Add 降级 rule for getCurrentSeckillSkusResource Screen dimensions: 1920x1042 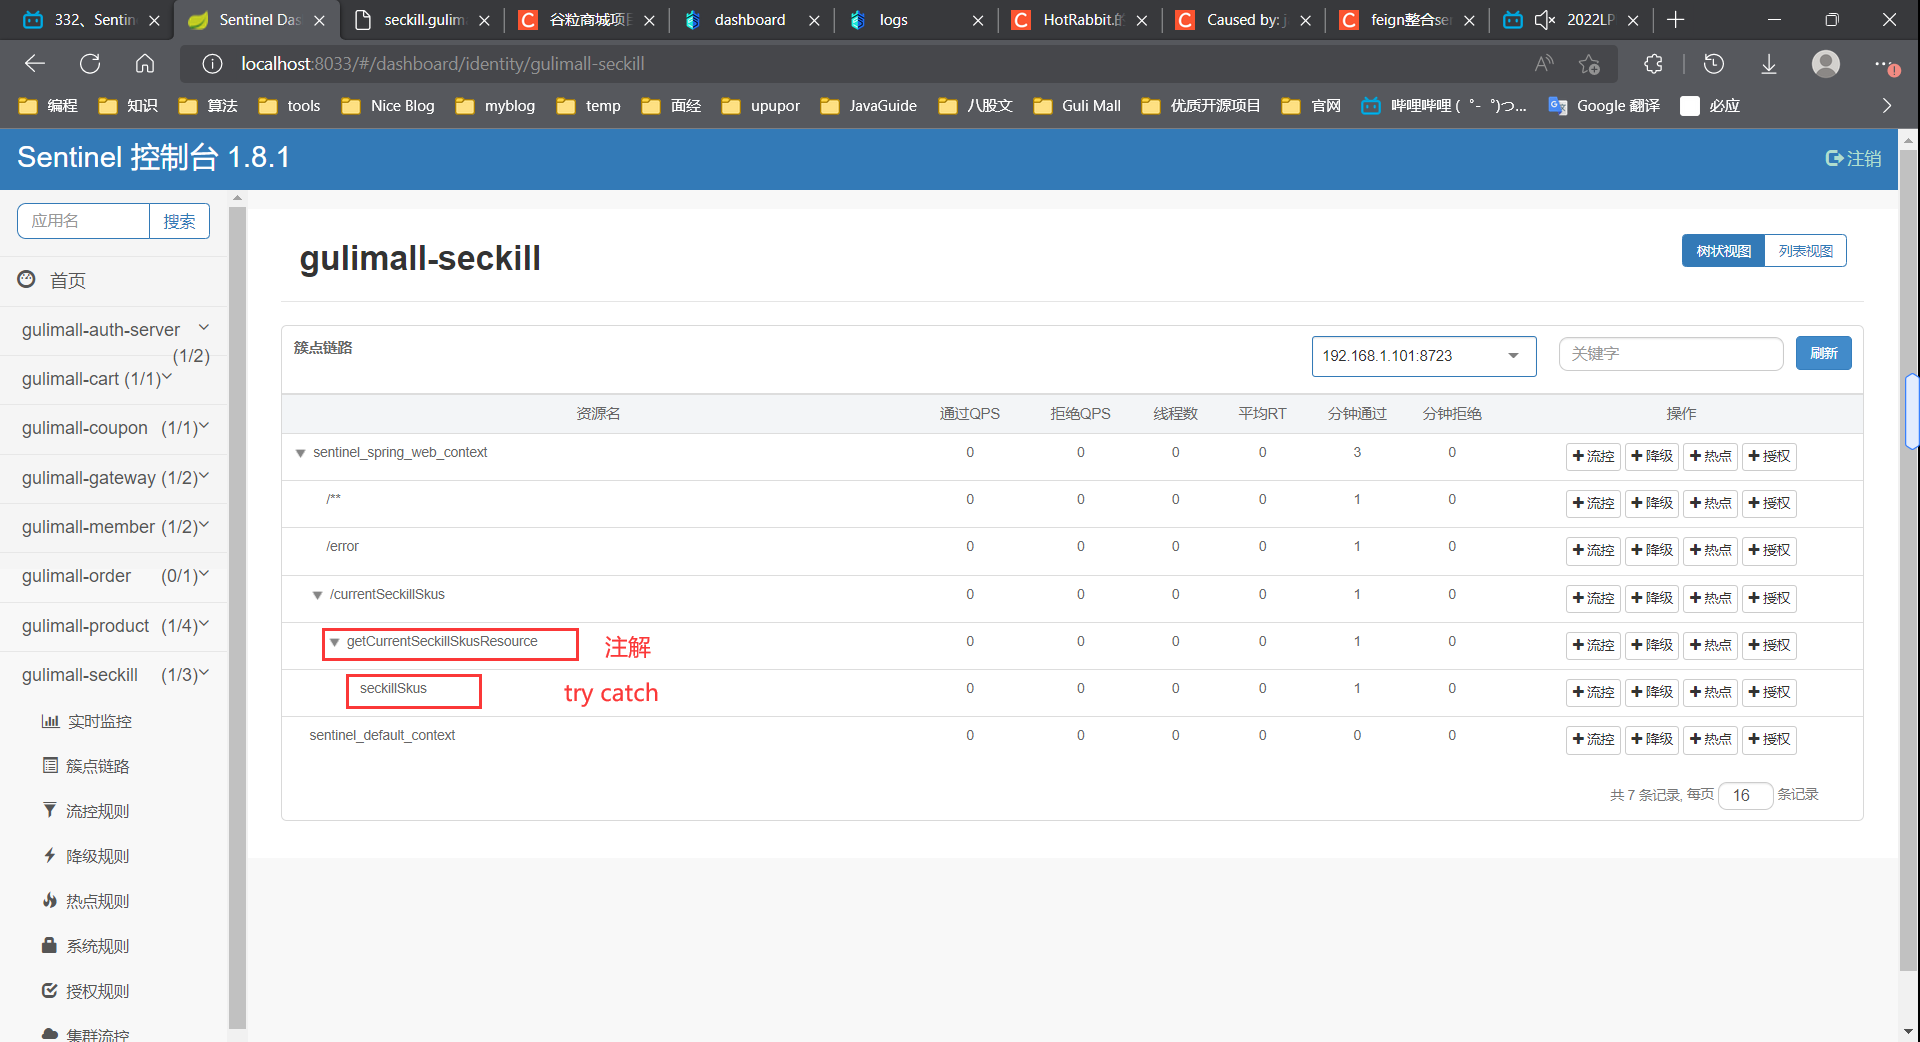(x=1652, y=645)
